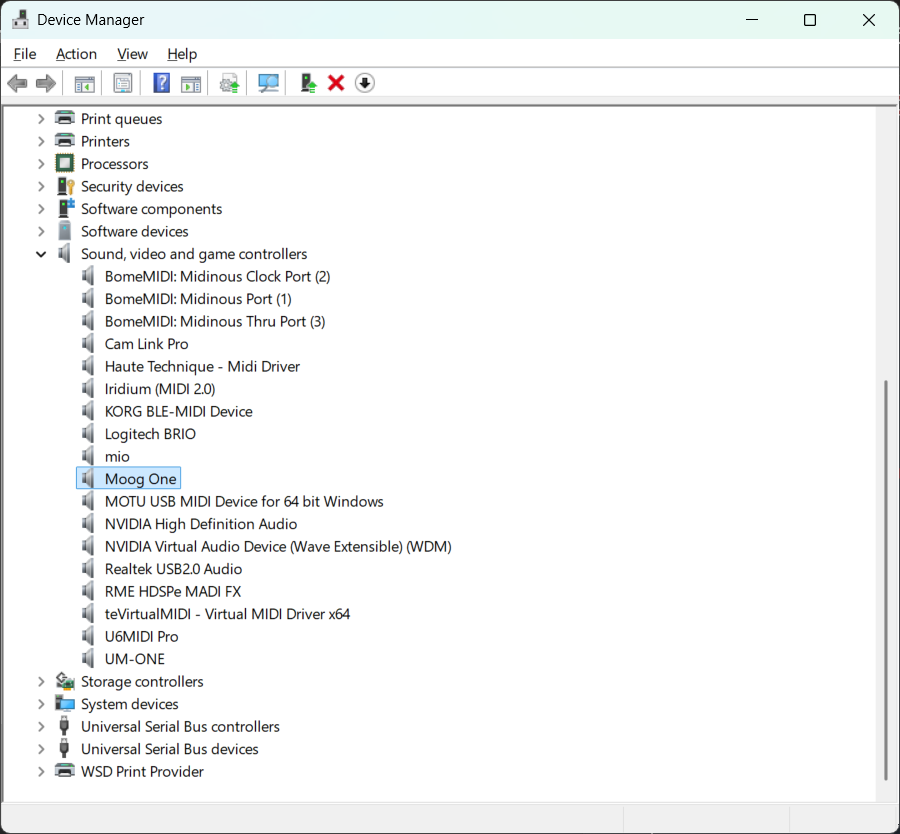Image resolution: width=900 pixels, height=834 pixels.
Task: Click the blue Help question-mark icon
Action: [161, 83]
